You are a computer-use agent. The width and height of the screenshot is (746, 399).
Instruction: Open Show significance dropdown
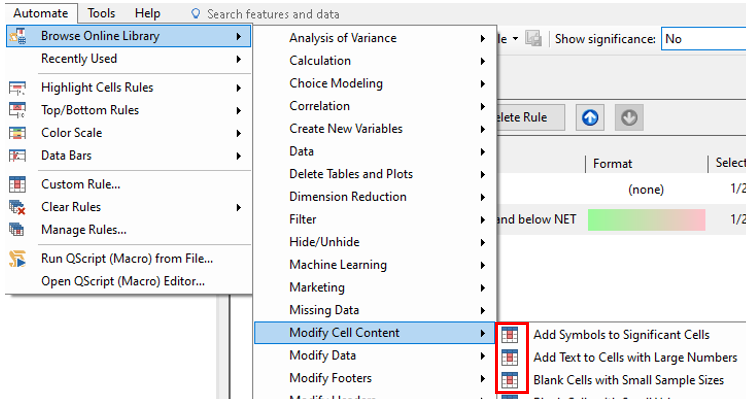[704, 39]
